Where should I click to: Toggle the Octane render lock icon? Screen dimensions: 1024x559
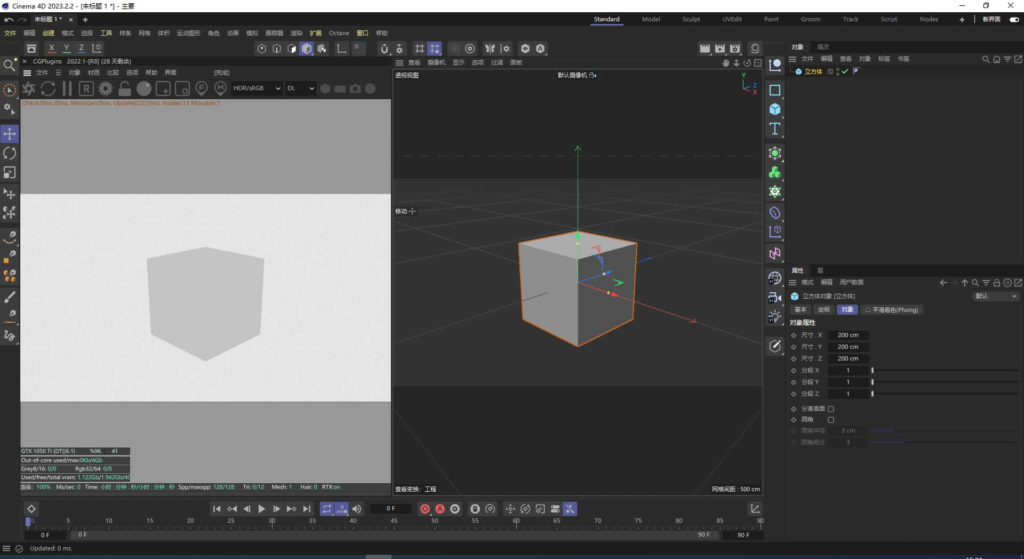pos(125,89)
